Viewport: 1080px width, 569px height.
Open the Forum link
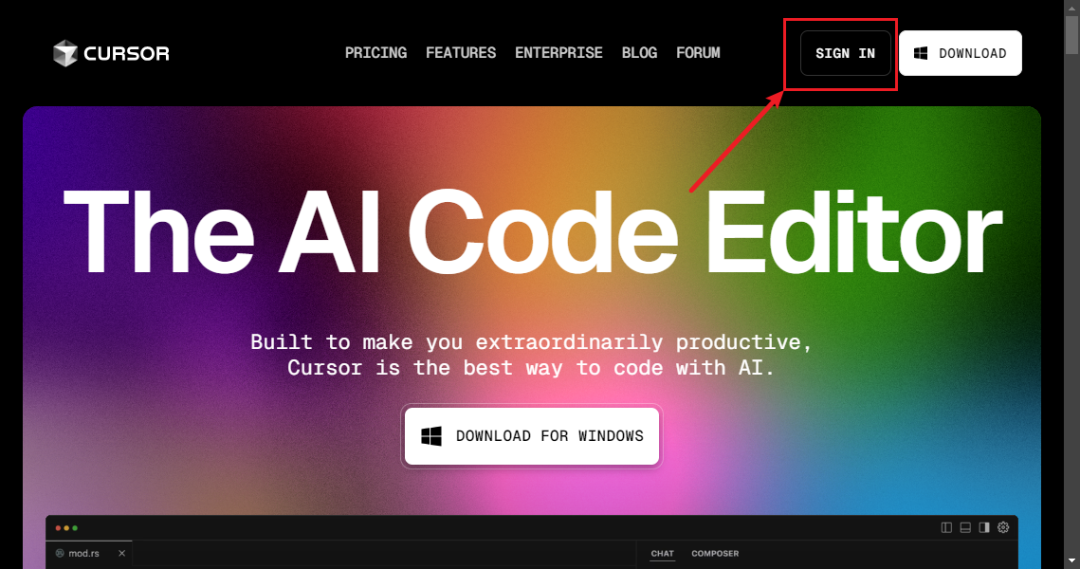(698, 53)
